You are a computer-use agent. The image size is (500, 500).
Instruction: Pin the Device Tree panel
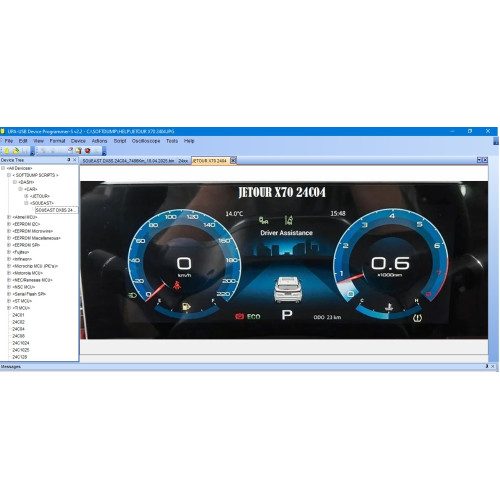point(69,160)
